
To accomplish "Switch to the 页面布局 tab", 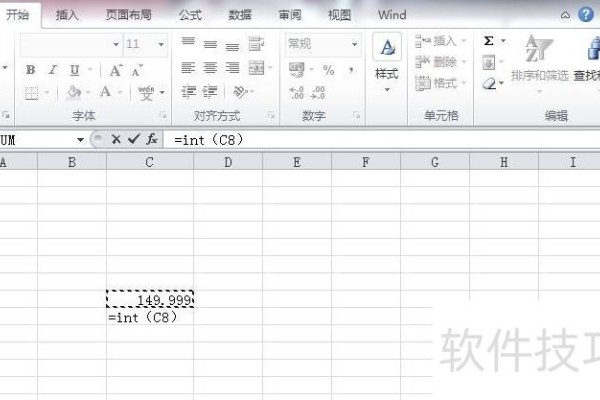I will pyautogui.click(x=129, y=15).
